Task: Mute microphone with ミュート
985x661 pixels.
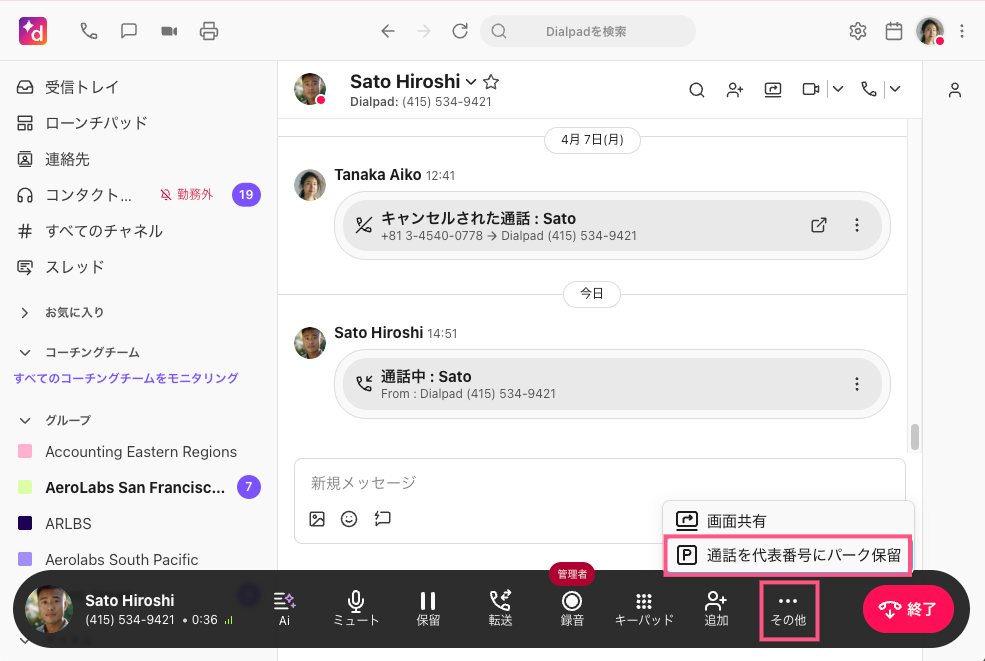Action: (x=356, y=608)
